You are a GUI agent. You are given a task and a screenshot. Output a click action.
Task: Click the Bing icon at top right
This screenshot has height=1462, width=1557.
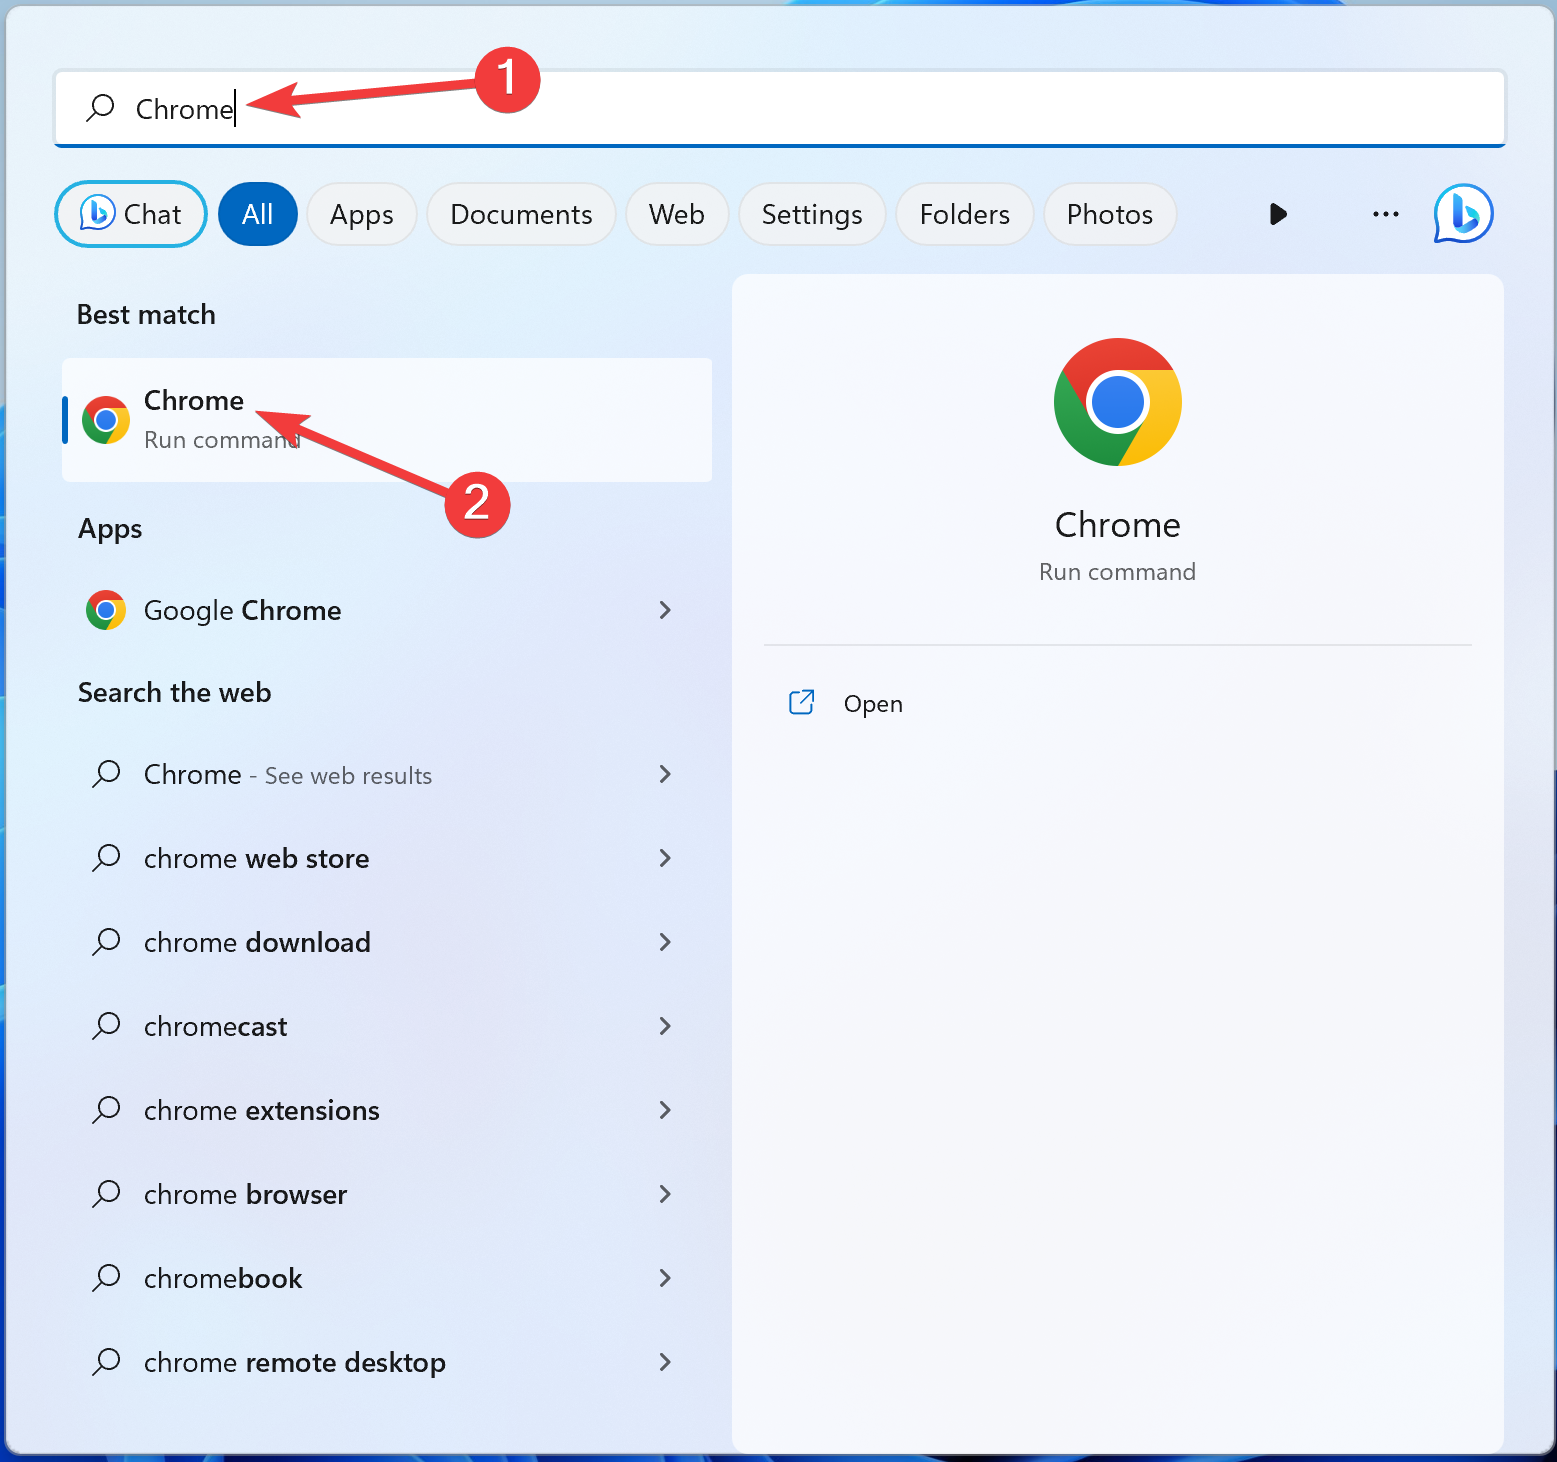[1462, 214]
